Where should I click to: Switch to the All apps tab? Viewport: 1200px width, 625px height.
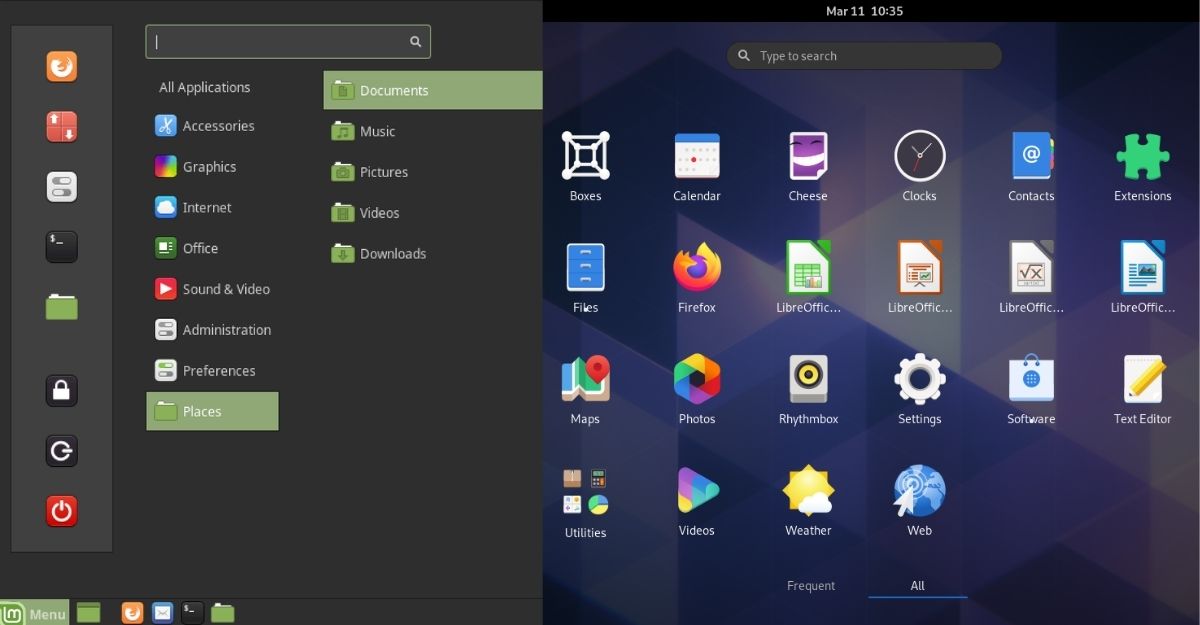pos(917,586)
